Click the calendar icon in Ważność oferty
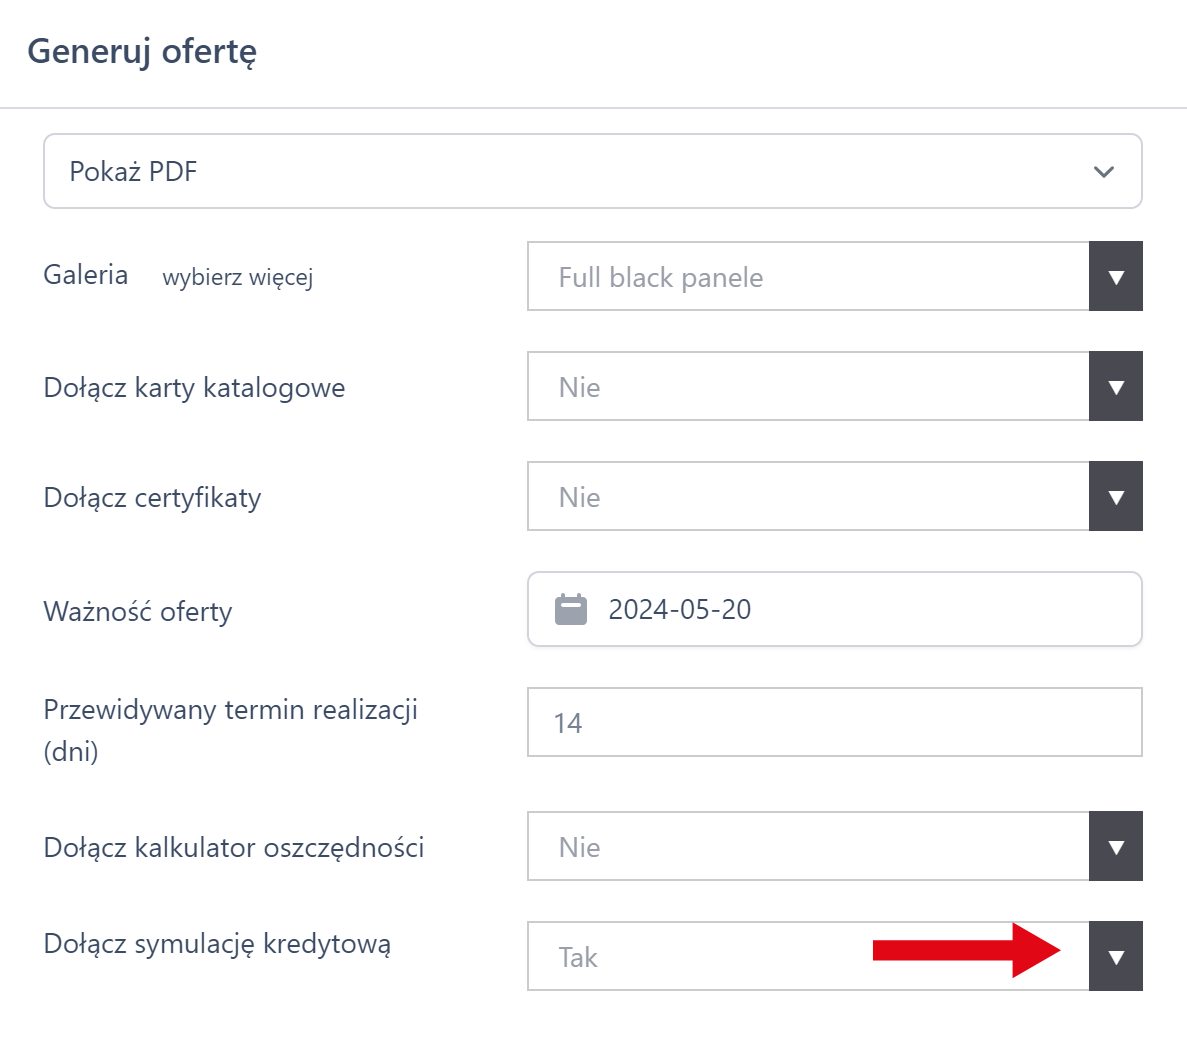The height and width of the screenshot is (1043, 1187). (571, 609)
